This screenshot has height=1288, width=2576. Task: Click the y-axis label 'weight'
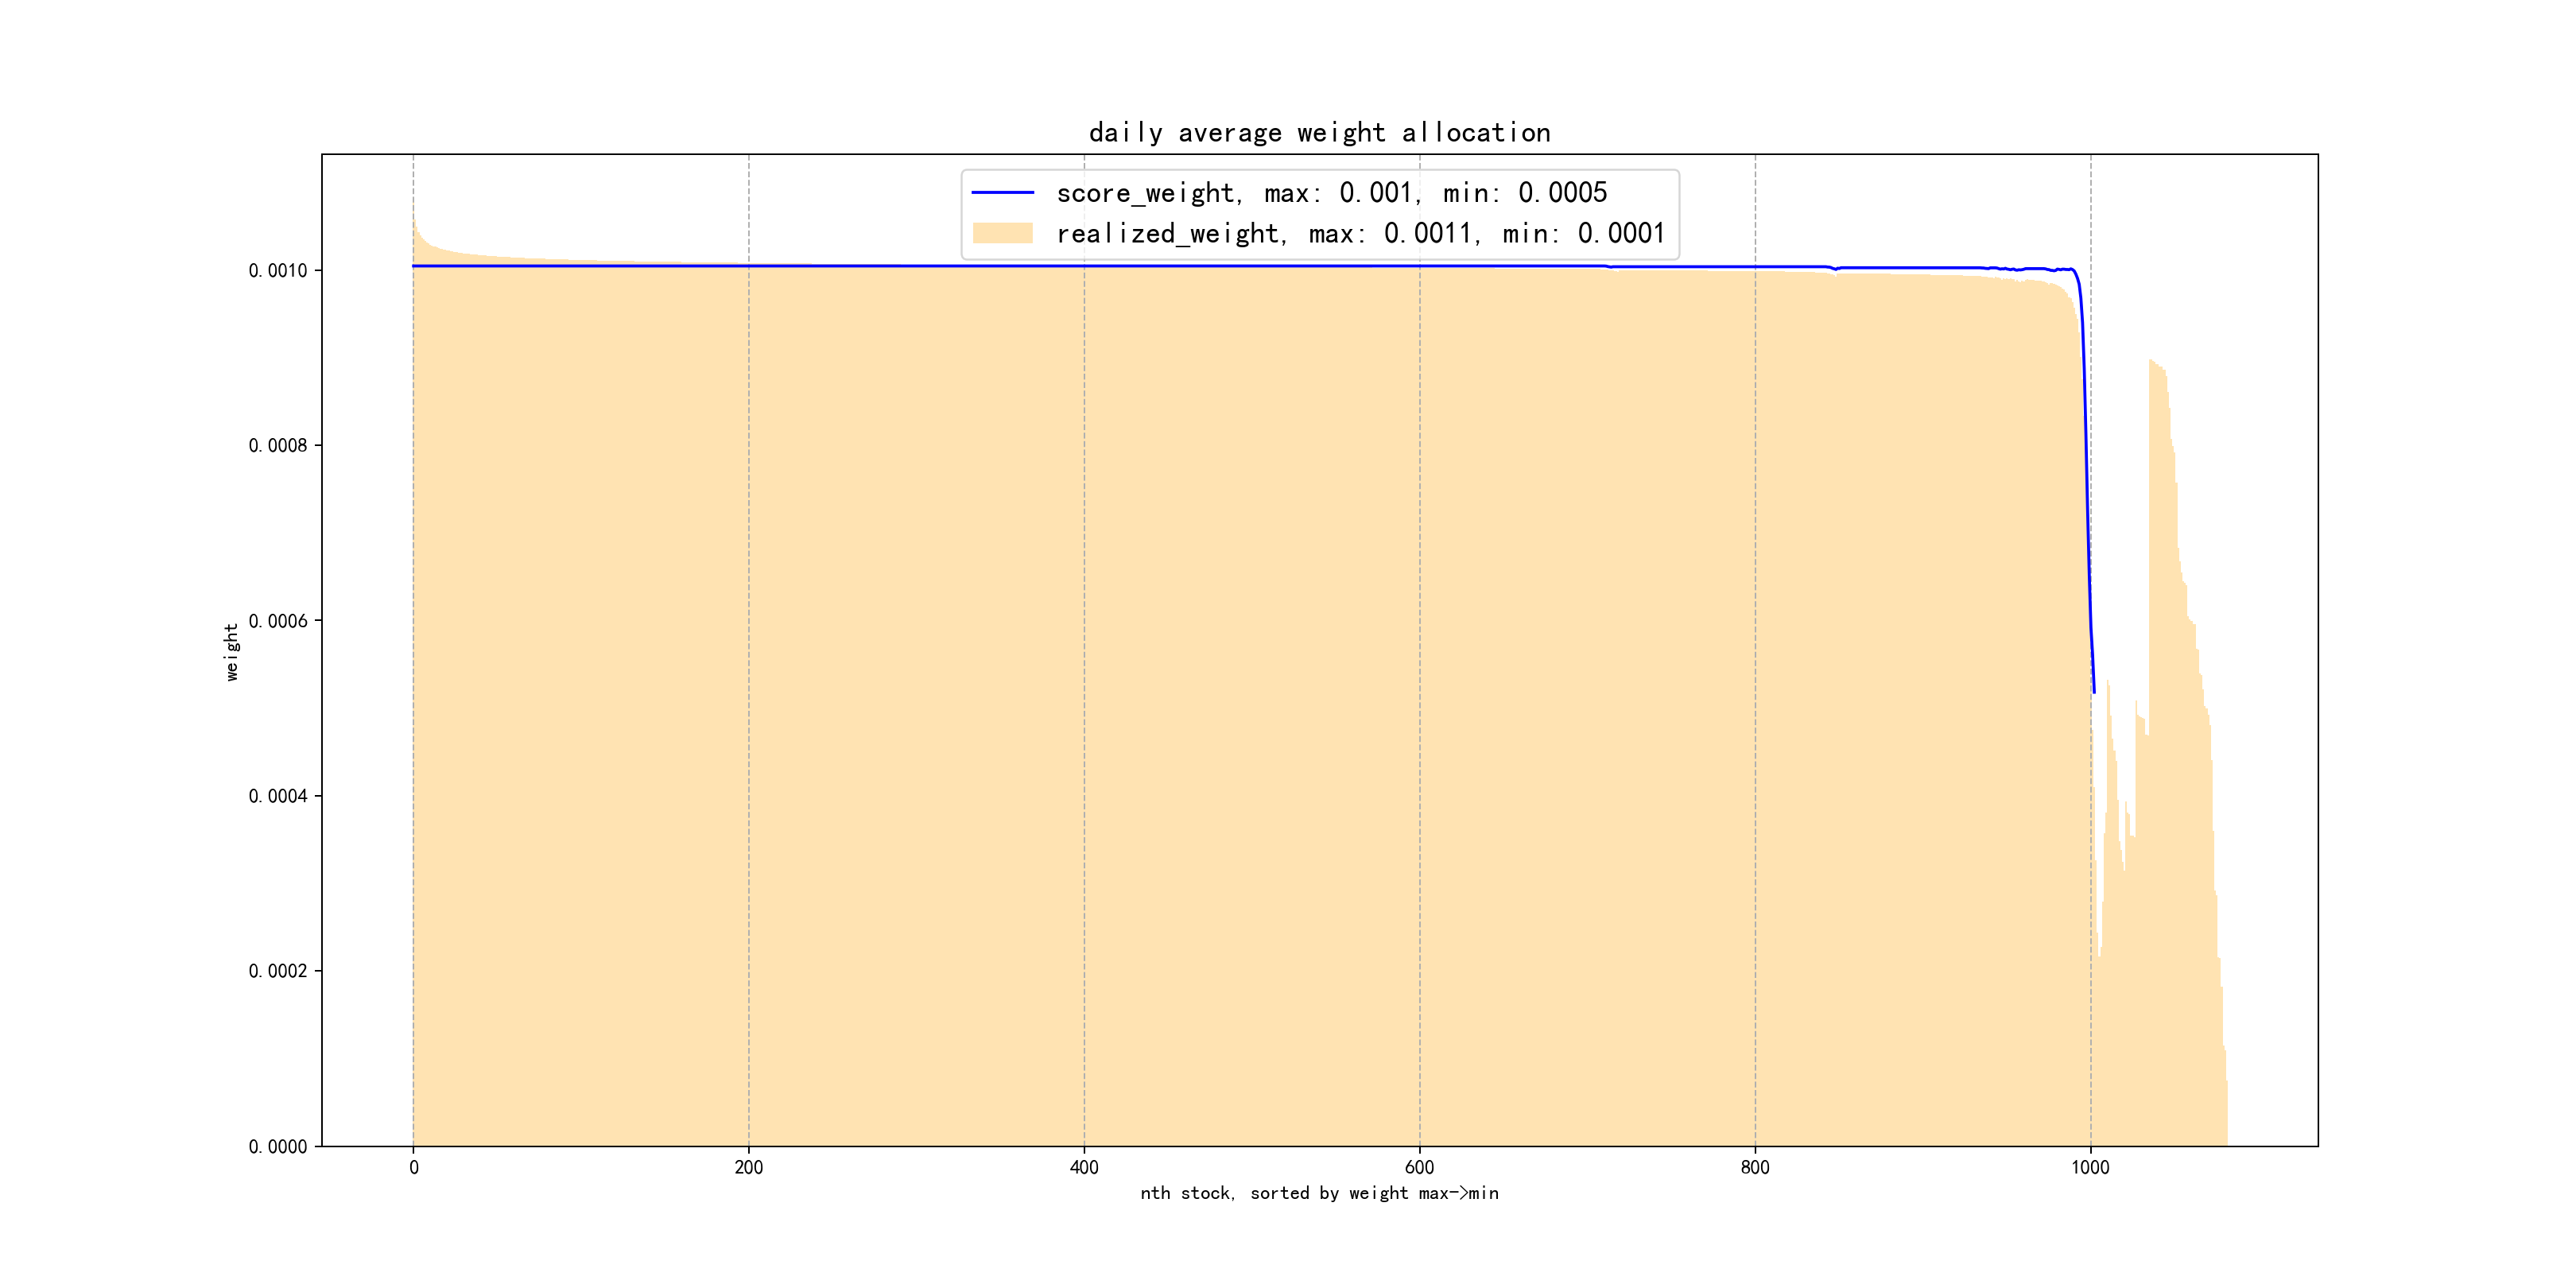232,652
